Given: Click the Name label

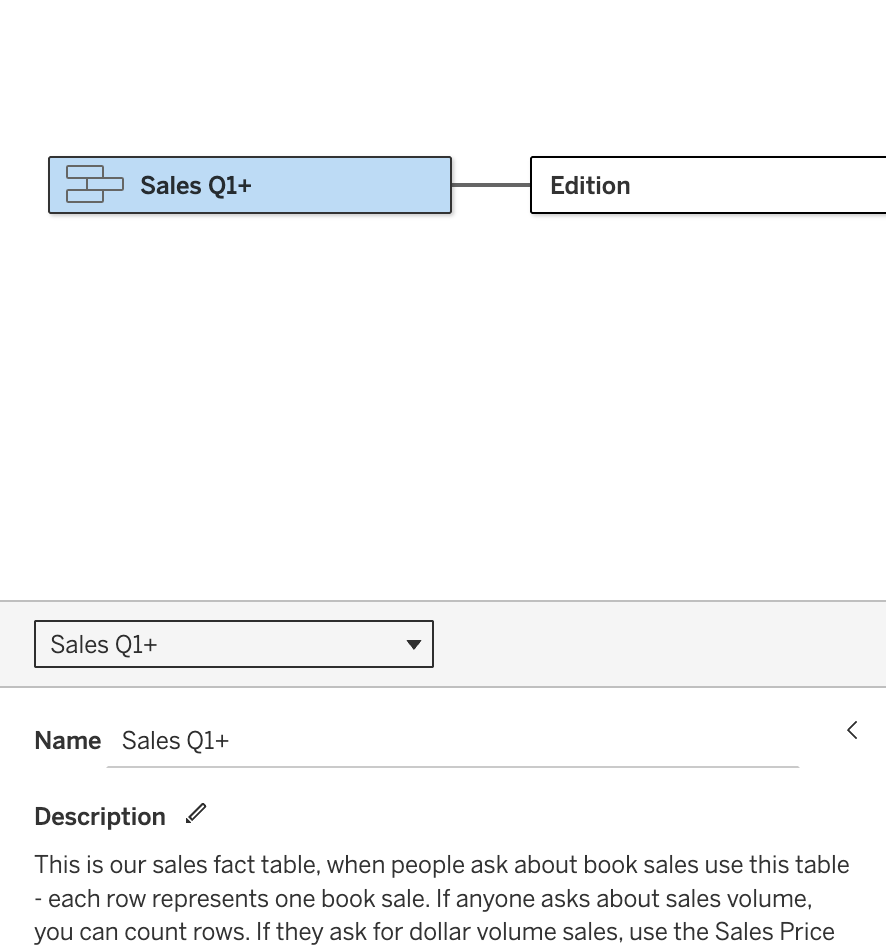Looking at the screenshot, I should (x=67, y=741).
